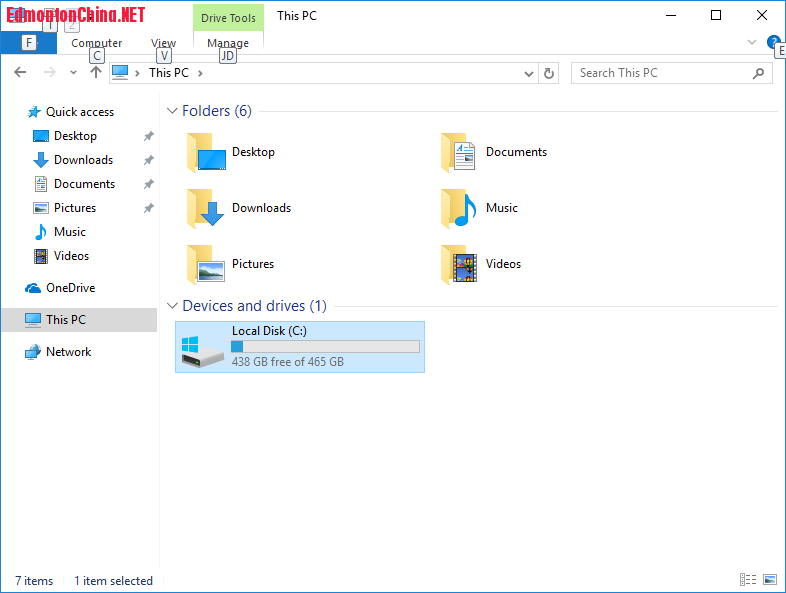Open the Desktop folder in the Folders group
The image size is (786, 593).
[230, 153]
